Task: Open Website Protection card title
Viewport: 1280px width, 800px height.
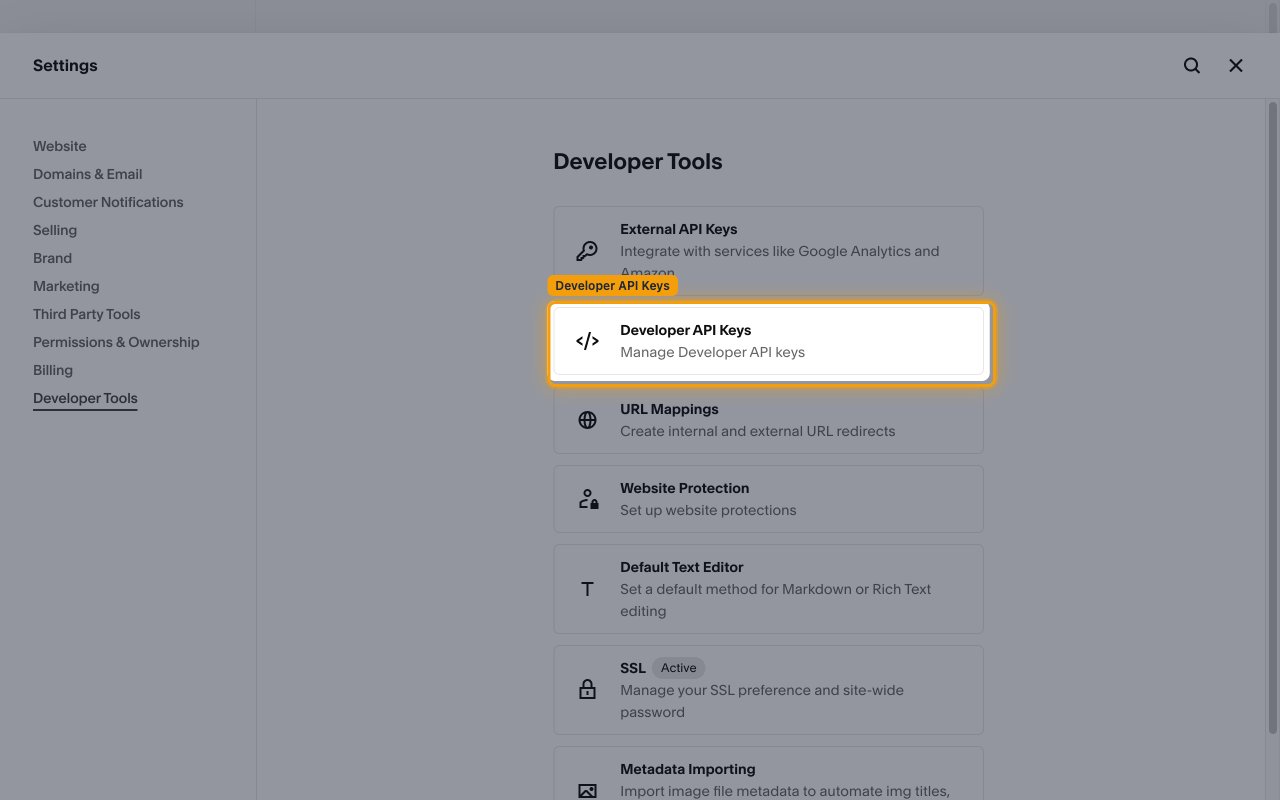Action: pyautogui.click(x=684, y=488)
